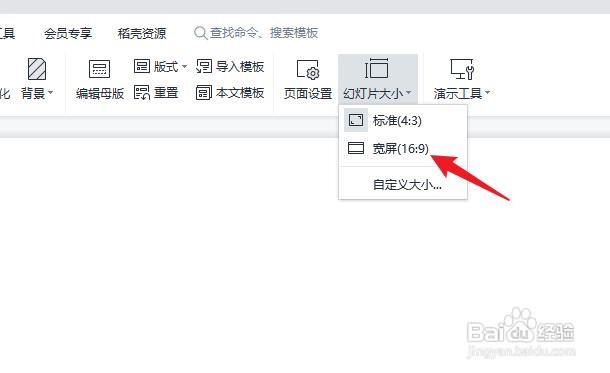Click the 本文模板 template icon

204,93
